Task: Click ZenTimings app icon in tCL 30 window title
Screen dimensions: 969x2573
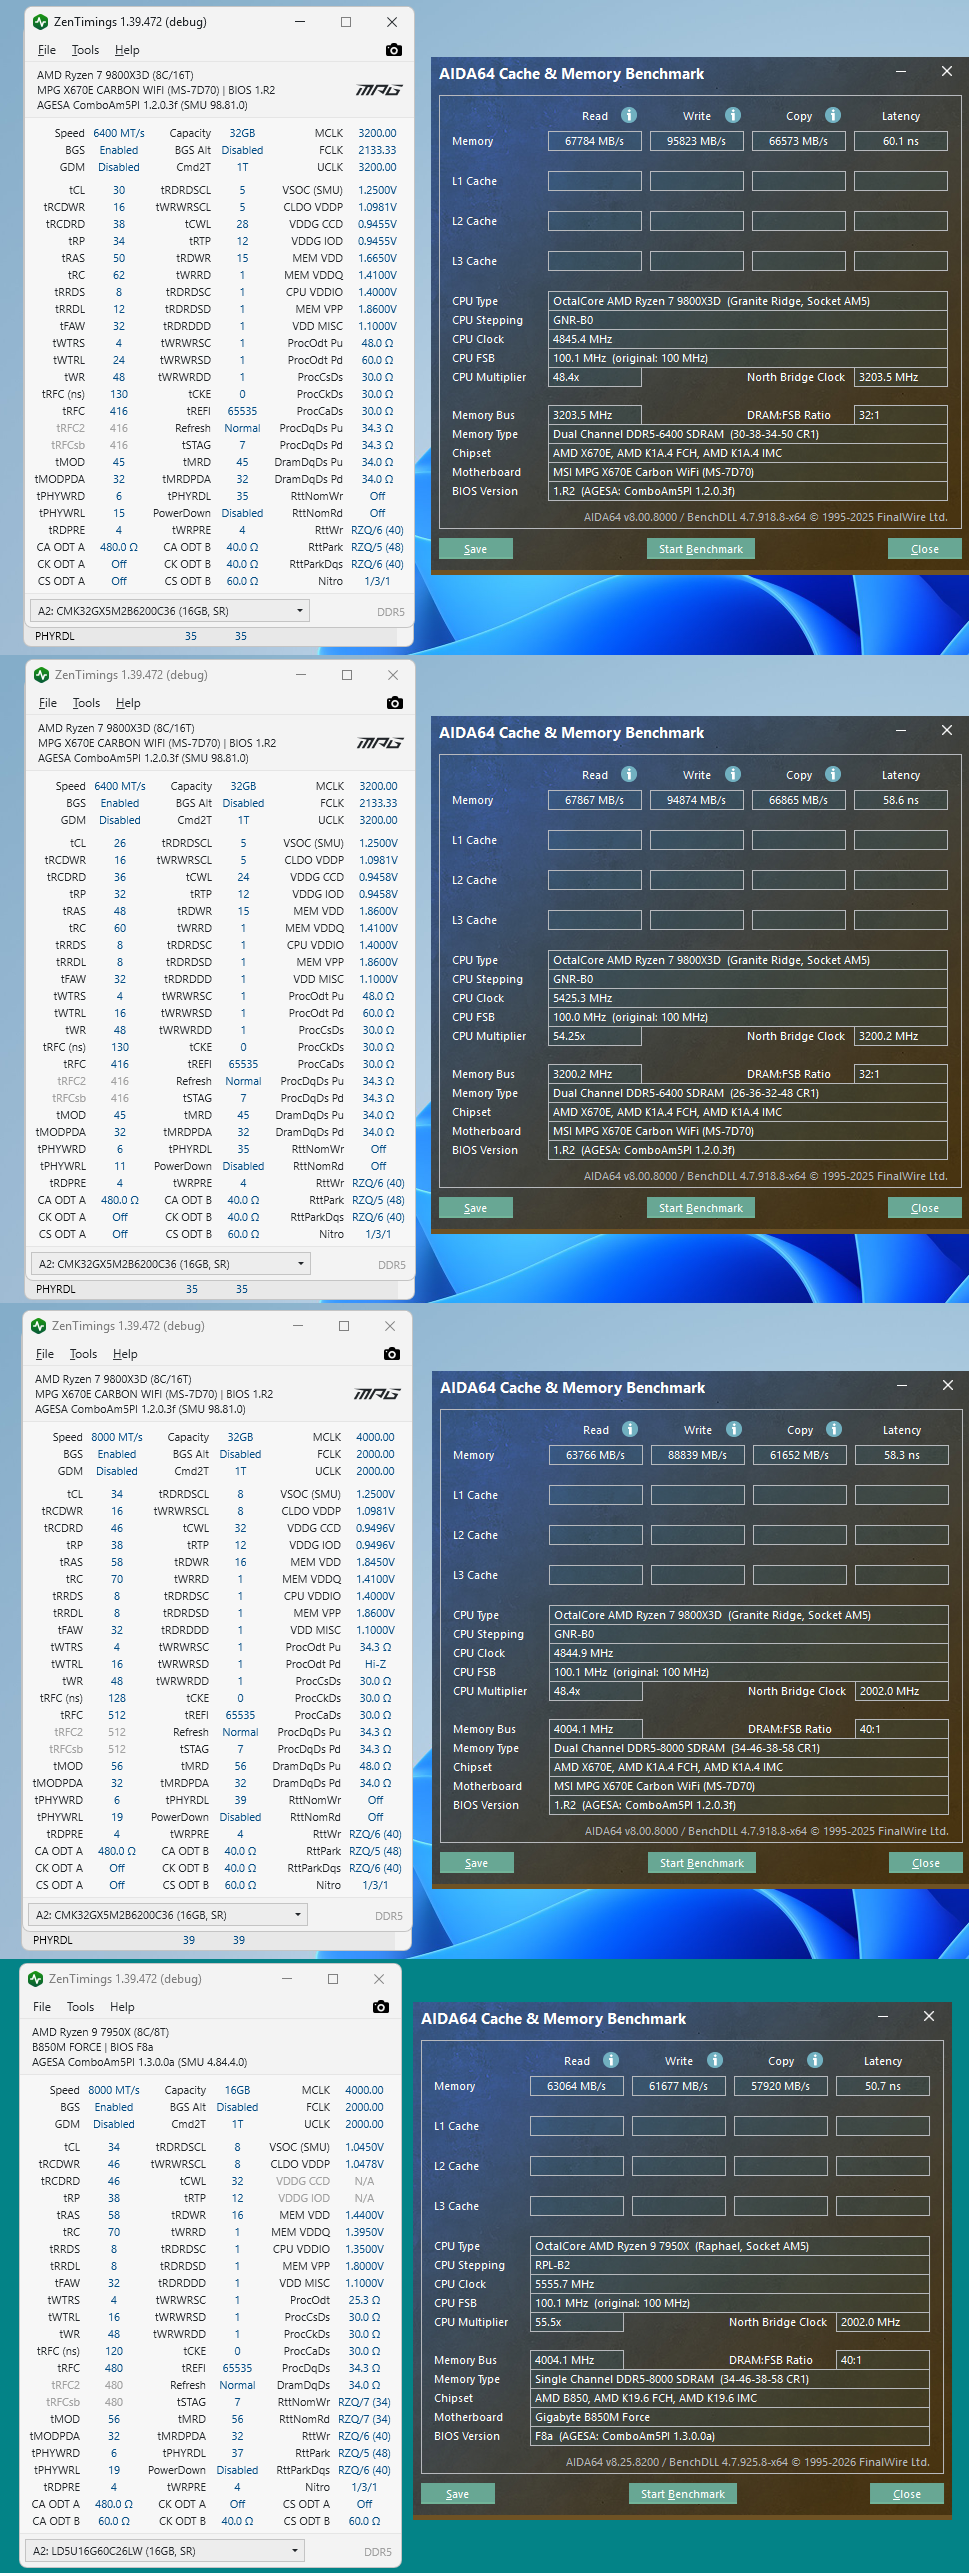Action: (40, 22)
